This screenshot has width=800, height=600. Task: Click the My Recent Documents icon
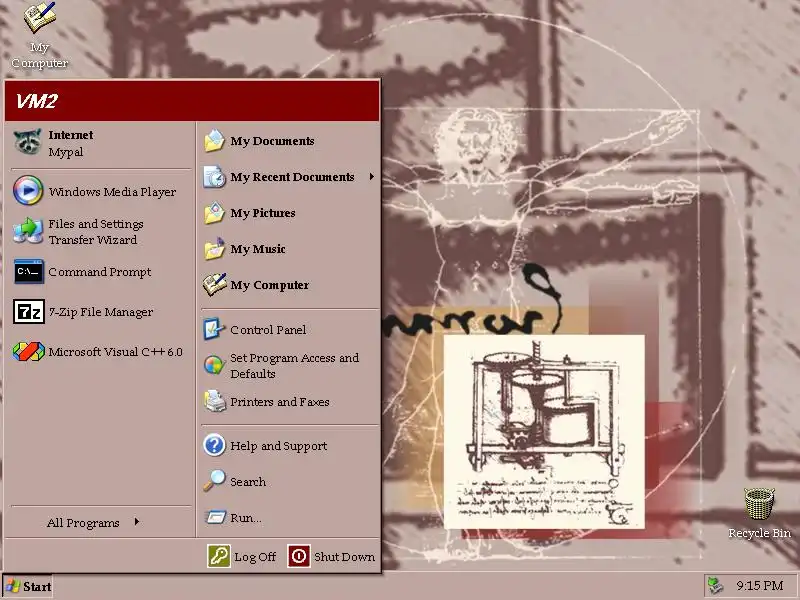coord(214,177)
